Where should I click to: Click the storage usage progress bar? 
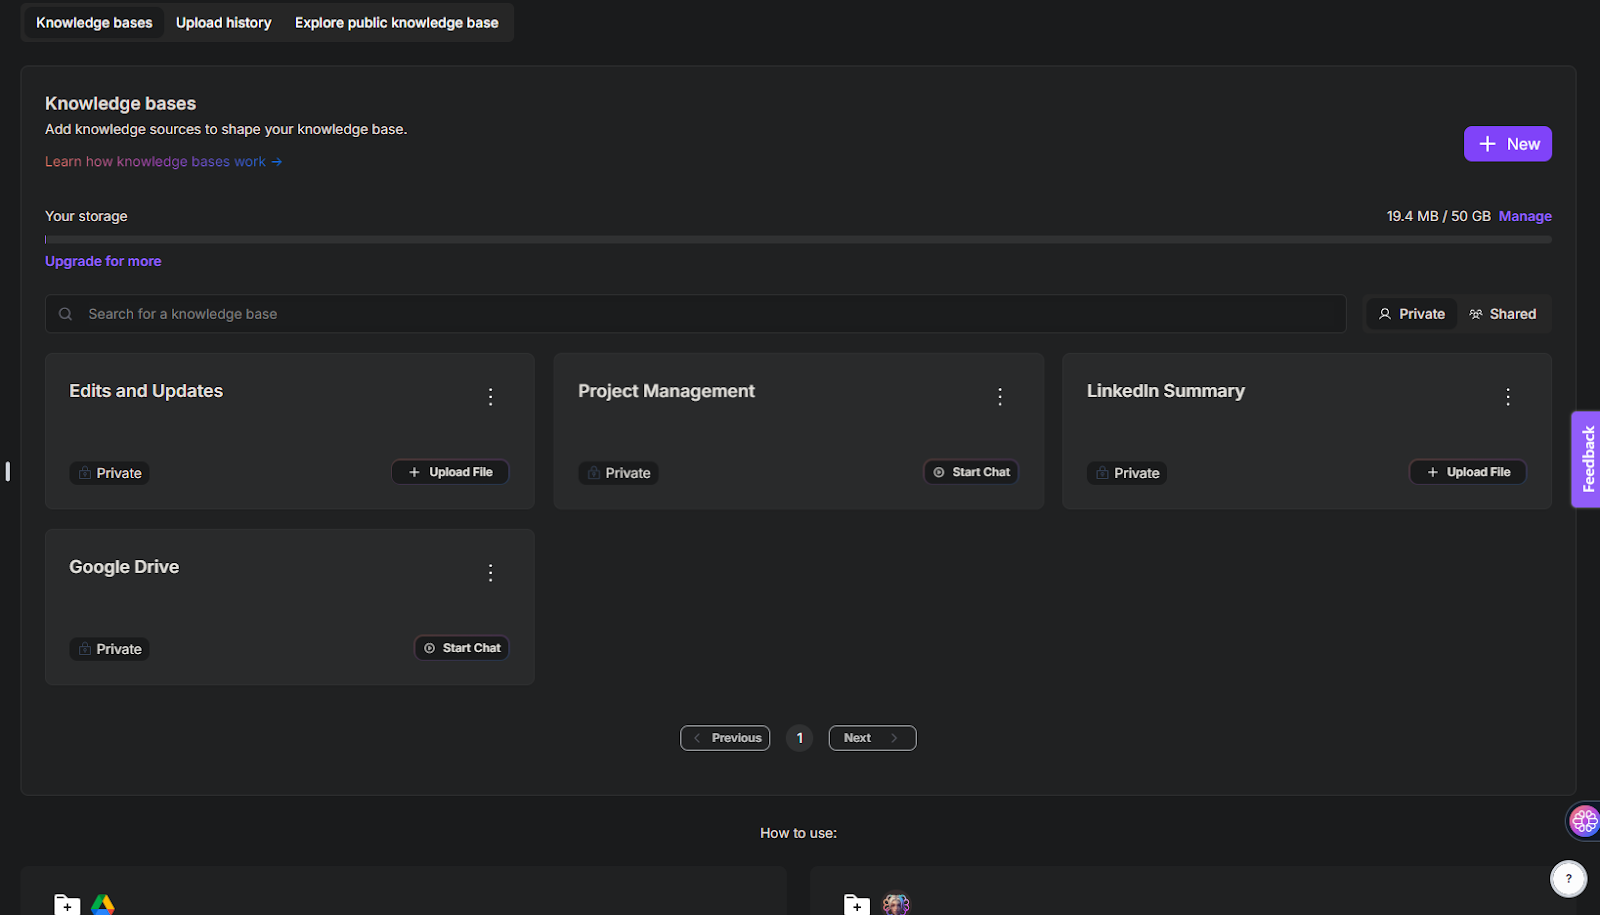798,240
